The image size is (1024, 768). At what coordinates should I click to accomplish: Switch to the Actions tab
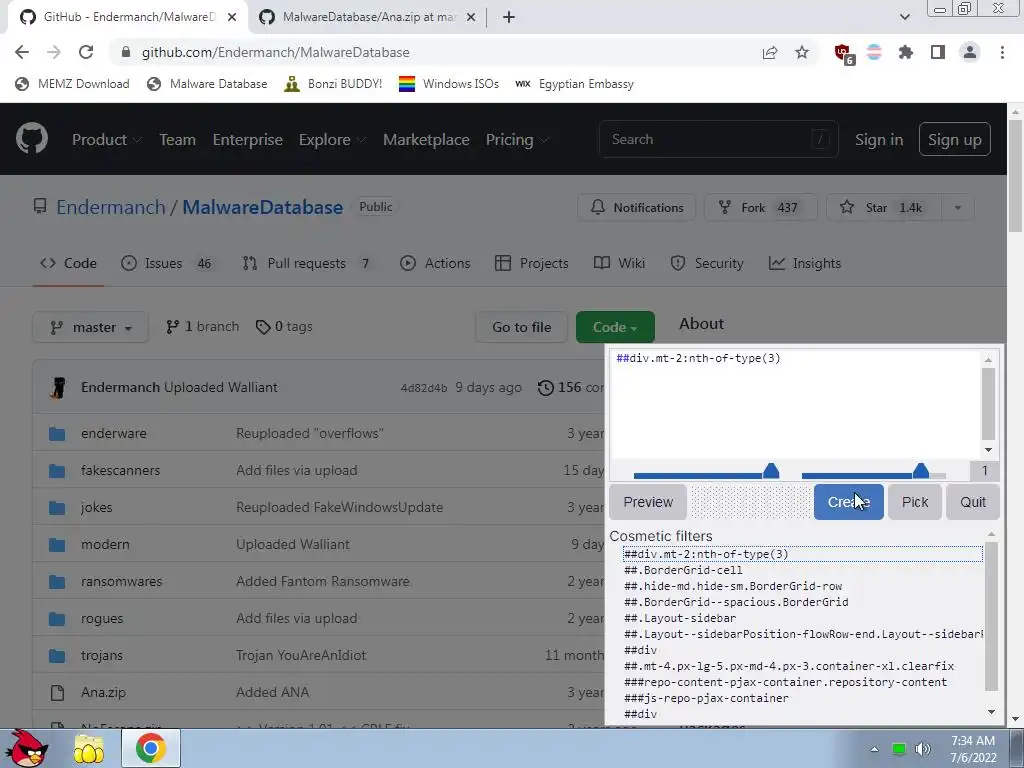click(x=435, y=263)
